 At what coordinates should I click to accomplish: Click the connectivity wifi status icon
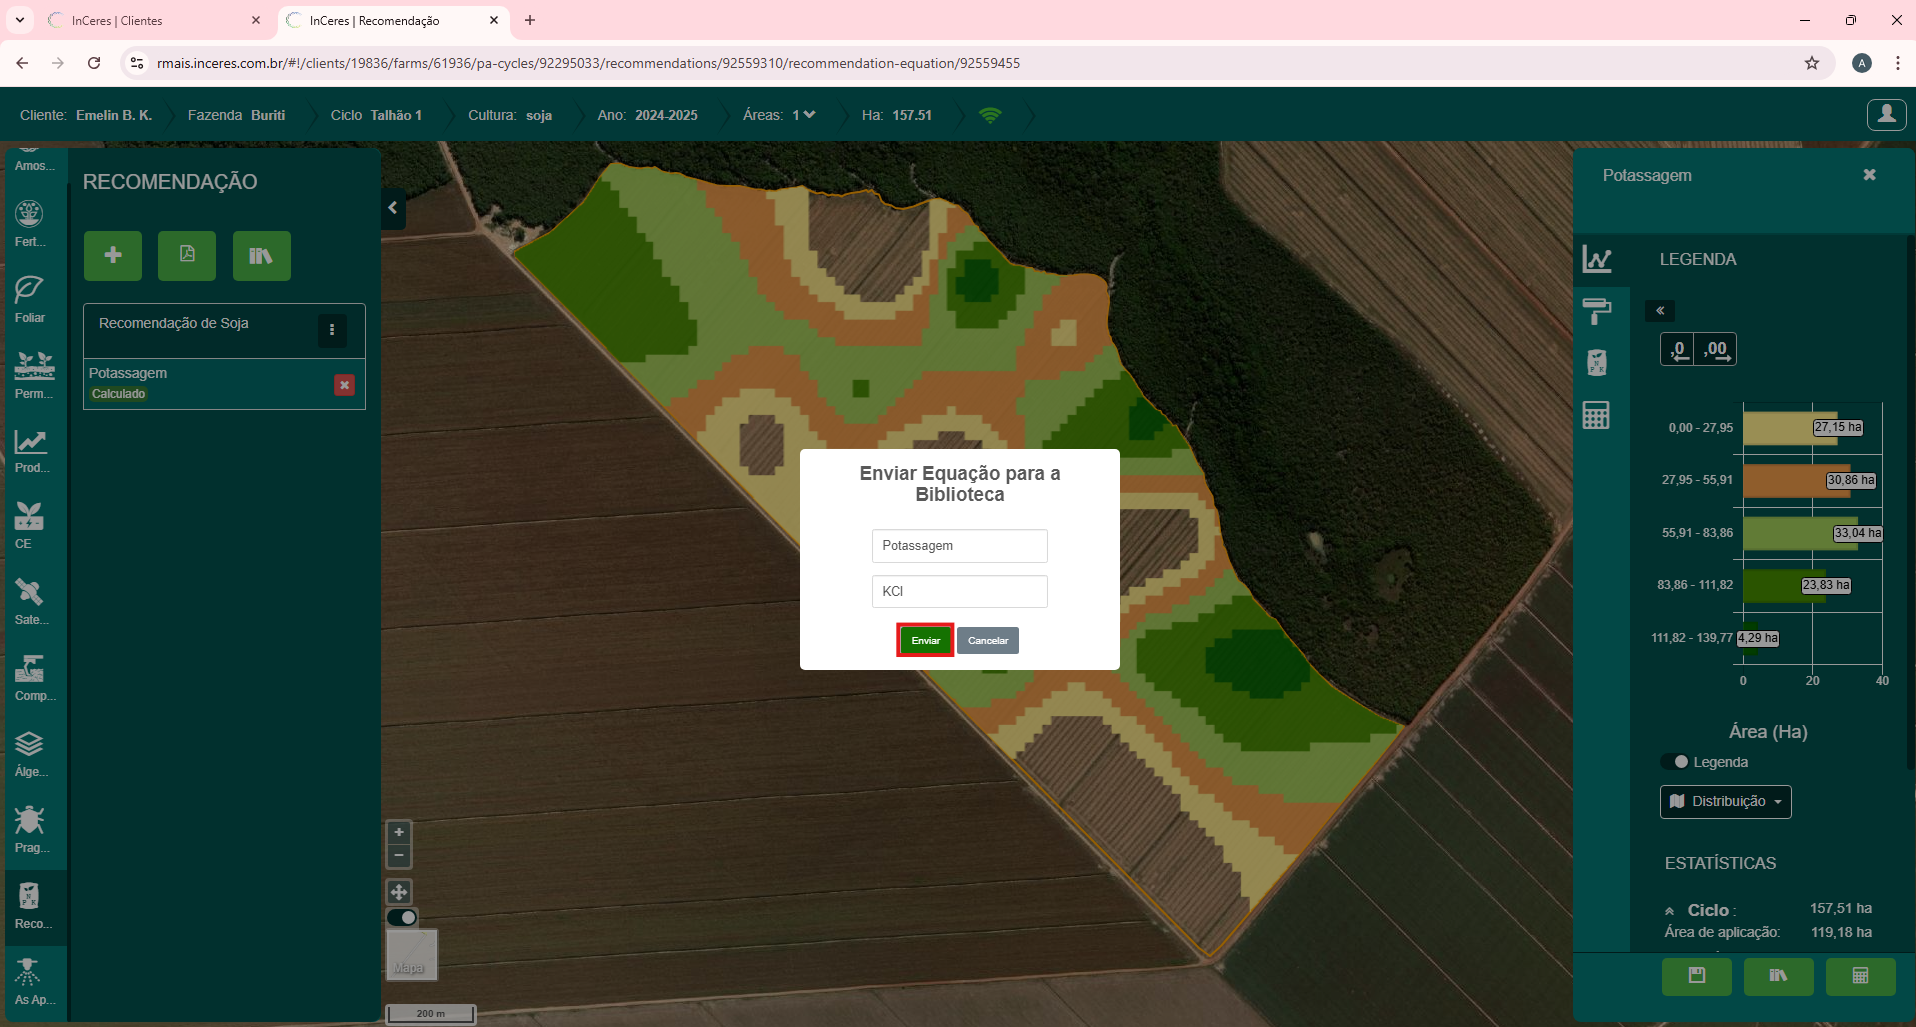point(989,115)
